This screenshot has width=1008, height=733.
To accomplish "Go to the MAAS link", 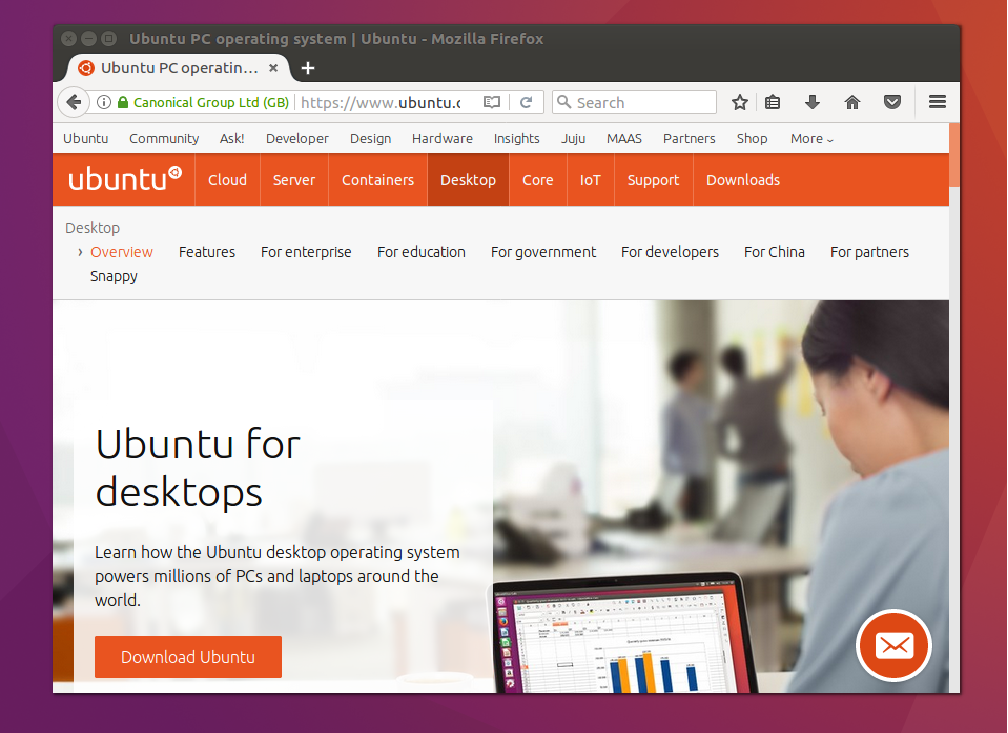I will pos(624,139).
